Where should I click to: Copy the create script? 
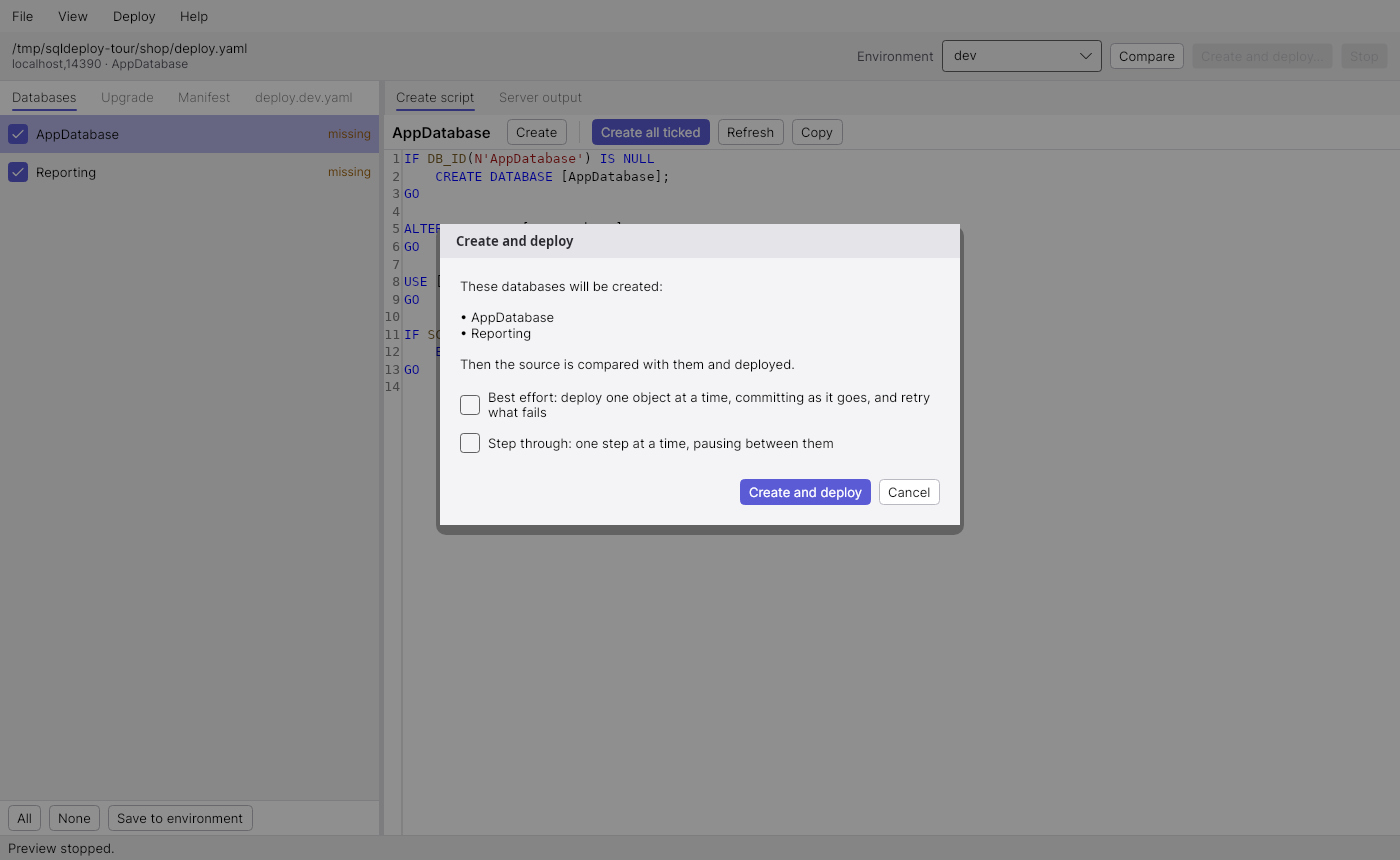[817, 132]
